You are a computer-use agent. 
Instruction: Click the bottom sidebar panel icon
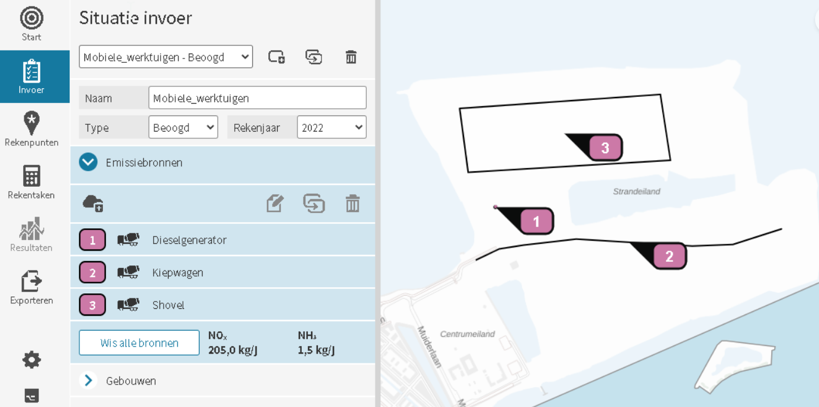coord(31,396)
